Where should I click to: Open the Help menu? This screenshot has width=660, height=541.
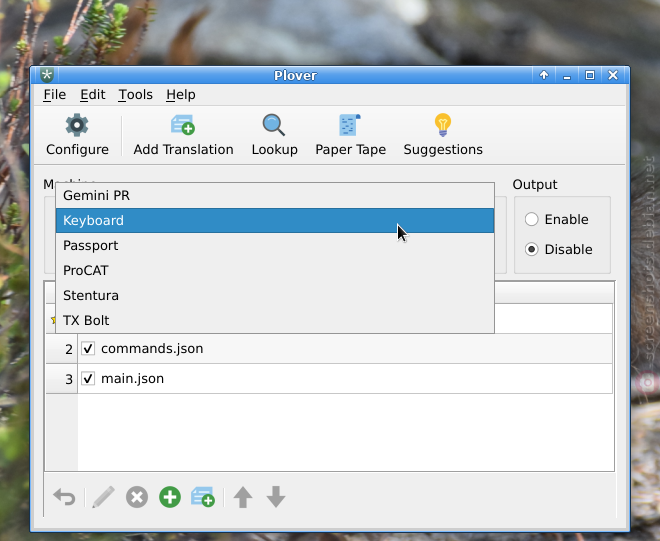coord(181,95)
